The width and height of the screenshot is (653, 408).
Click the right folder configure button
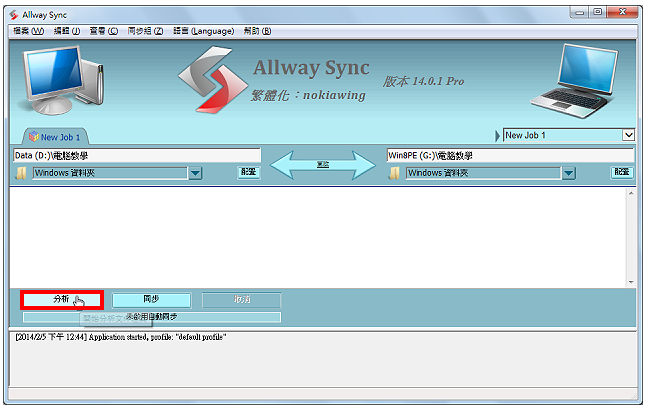[622, 172]
